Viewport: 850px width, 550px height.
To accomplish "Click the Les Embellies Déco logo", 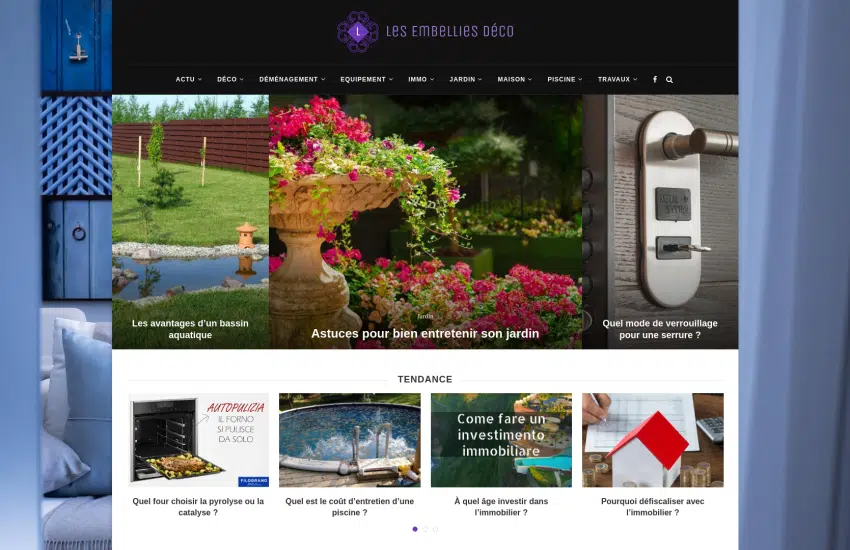I will pyautogui.click(x=426, y=31).
